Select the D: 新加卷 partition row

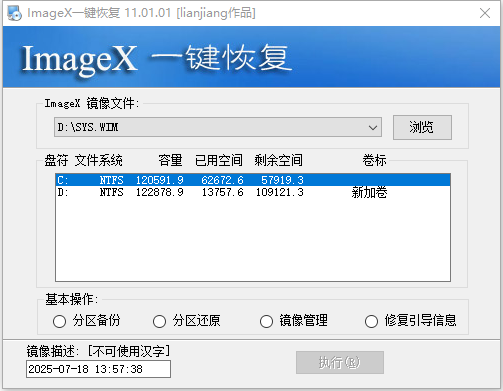click(253, 192)
